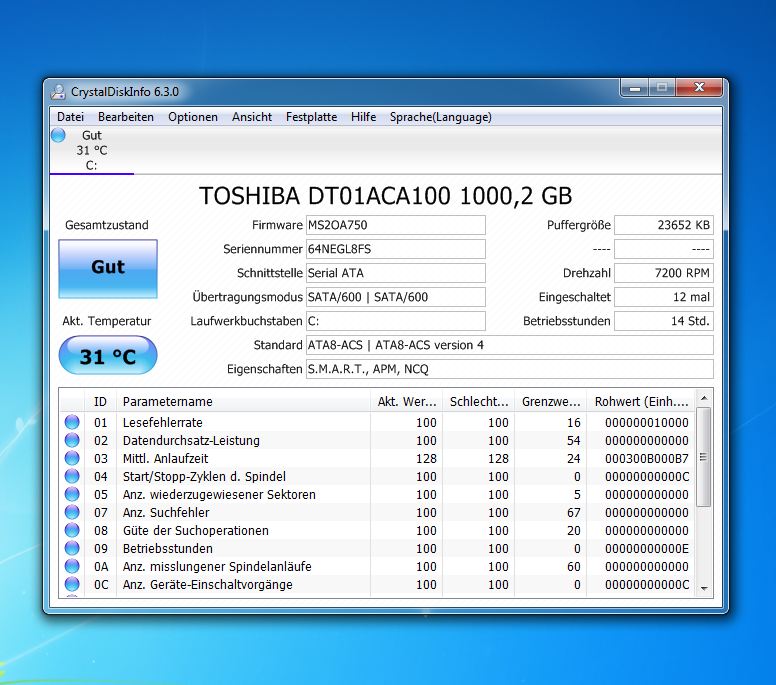Click the Schnittstelle field Serial ATA

[x=395, y=273]
